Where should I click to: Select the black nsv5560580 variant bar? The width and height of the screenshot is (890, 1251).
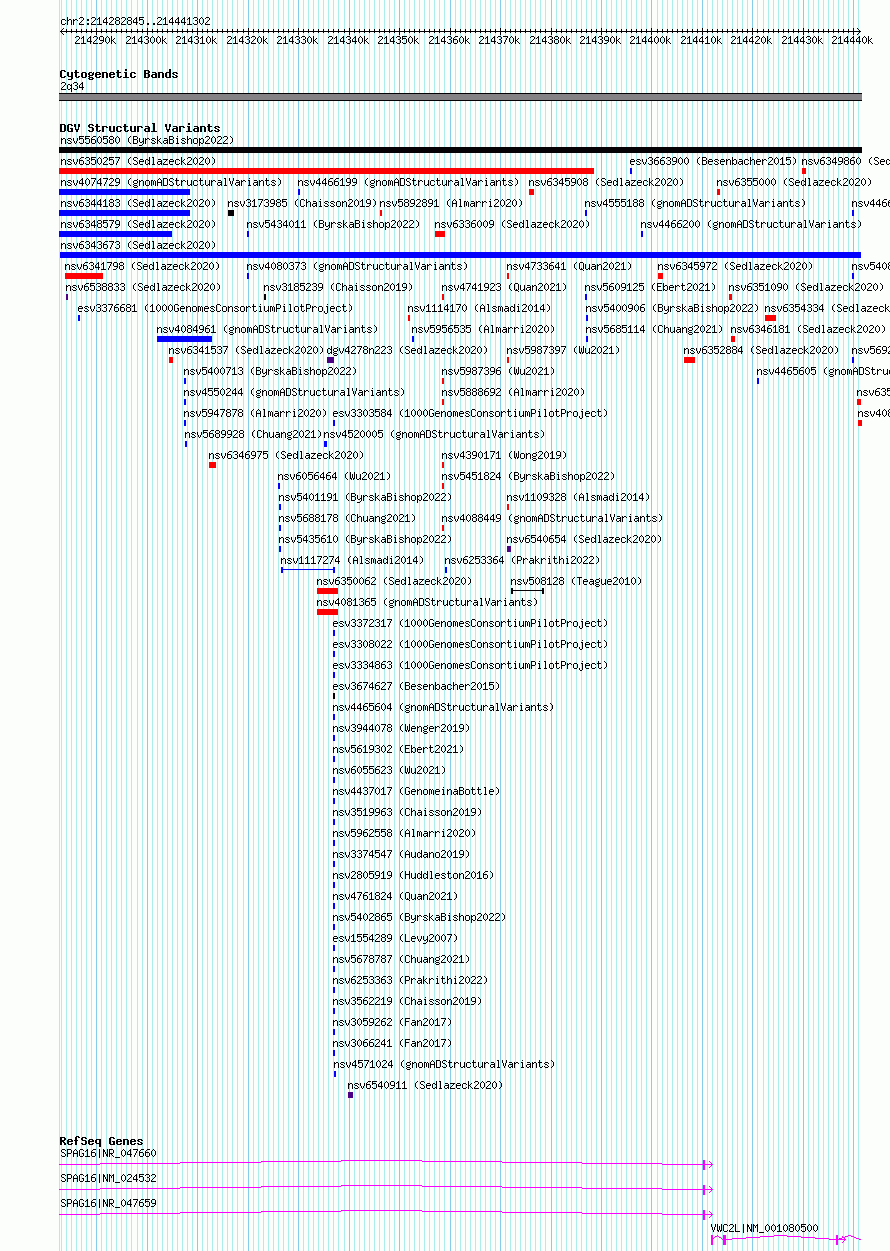tap(460, 150)
